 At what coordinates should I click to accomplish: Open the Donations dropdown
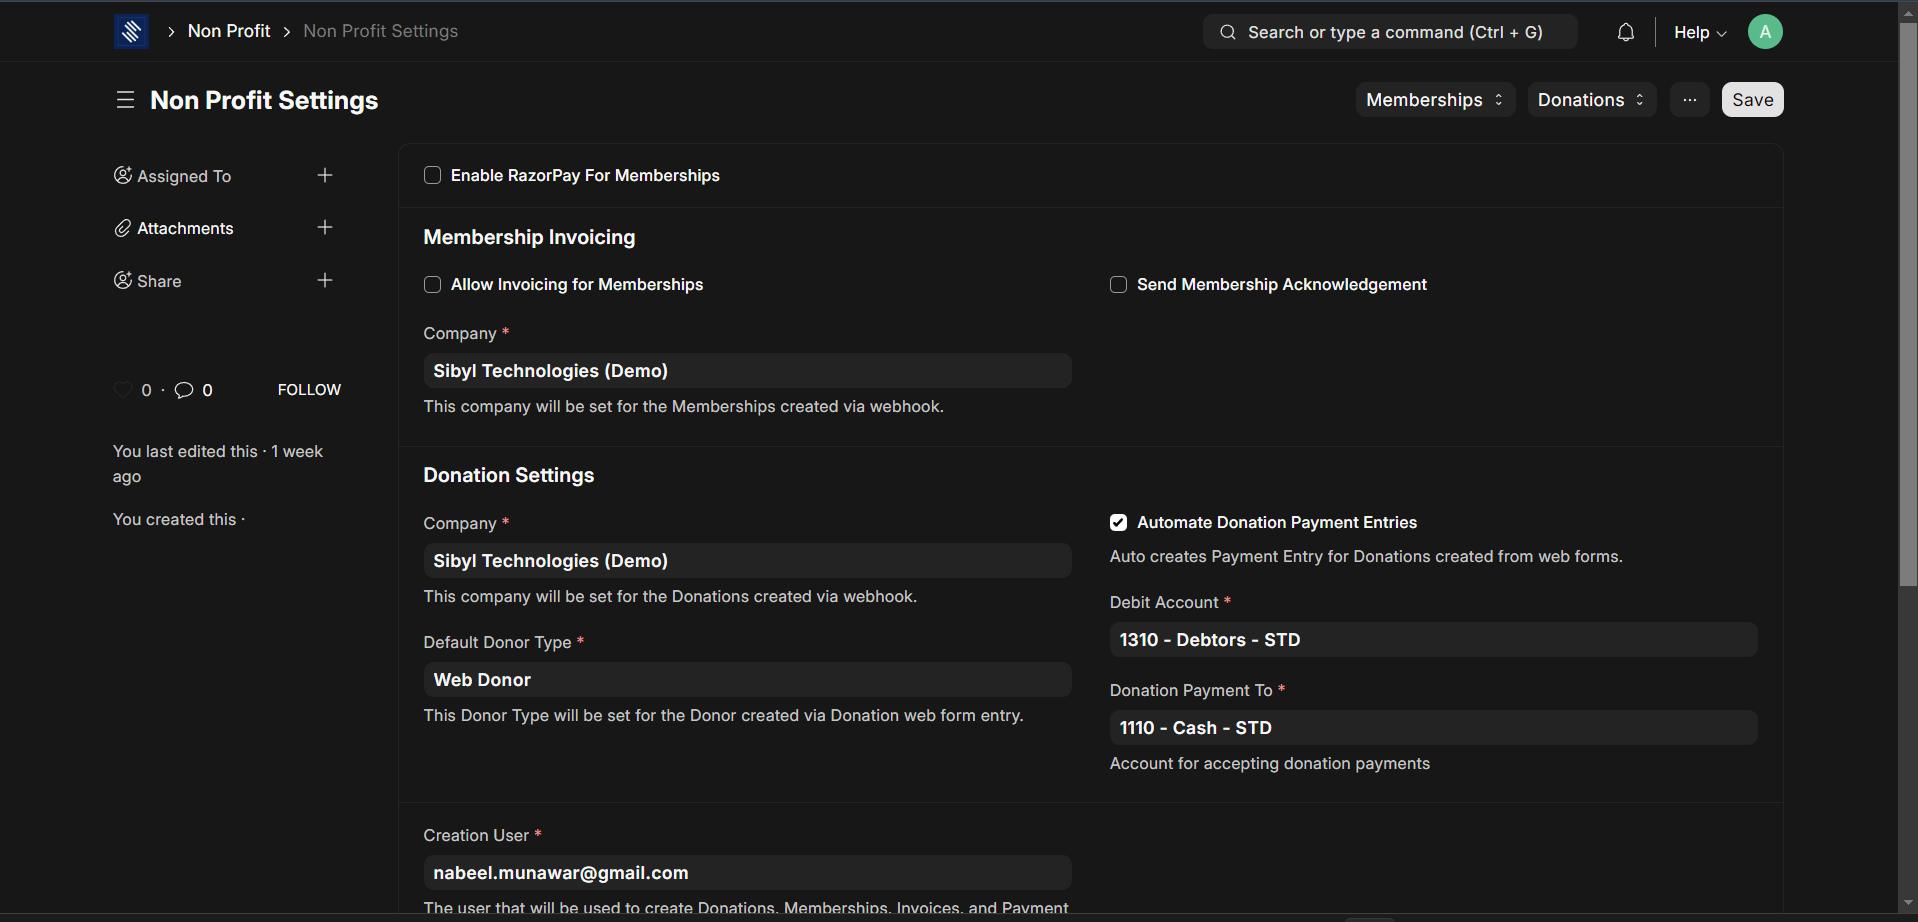click(x=1590, y=99)
